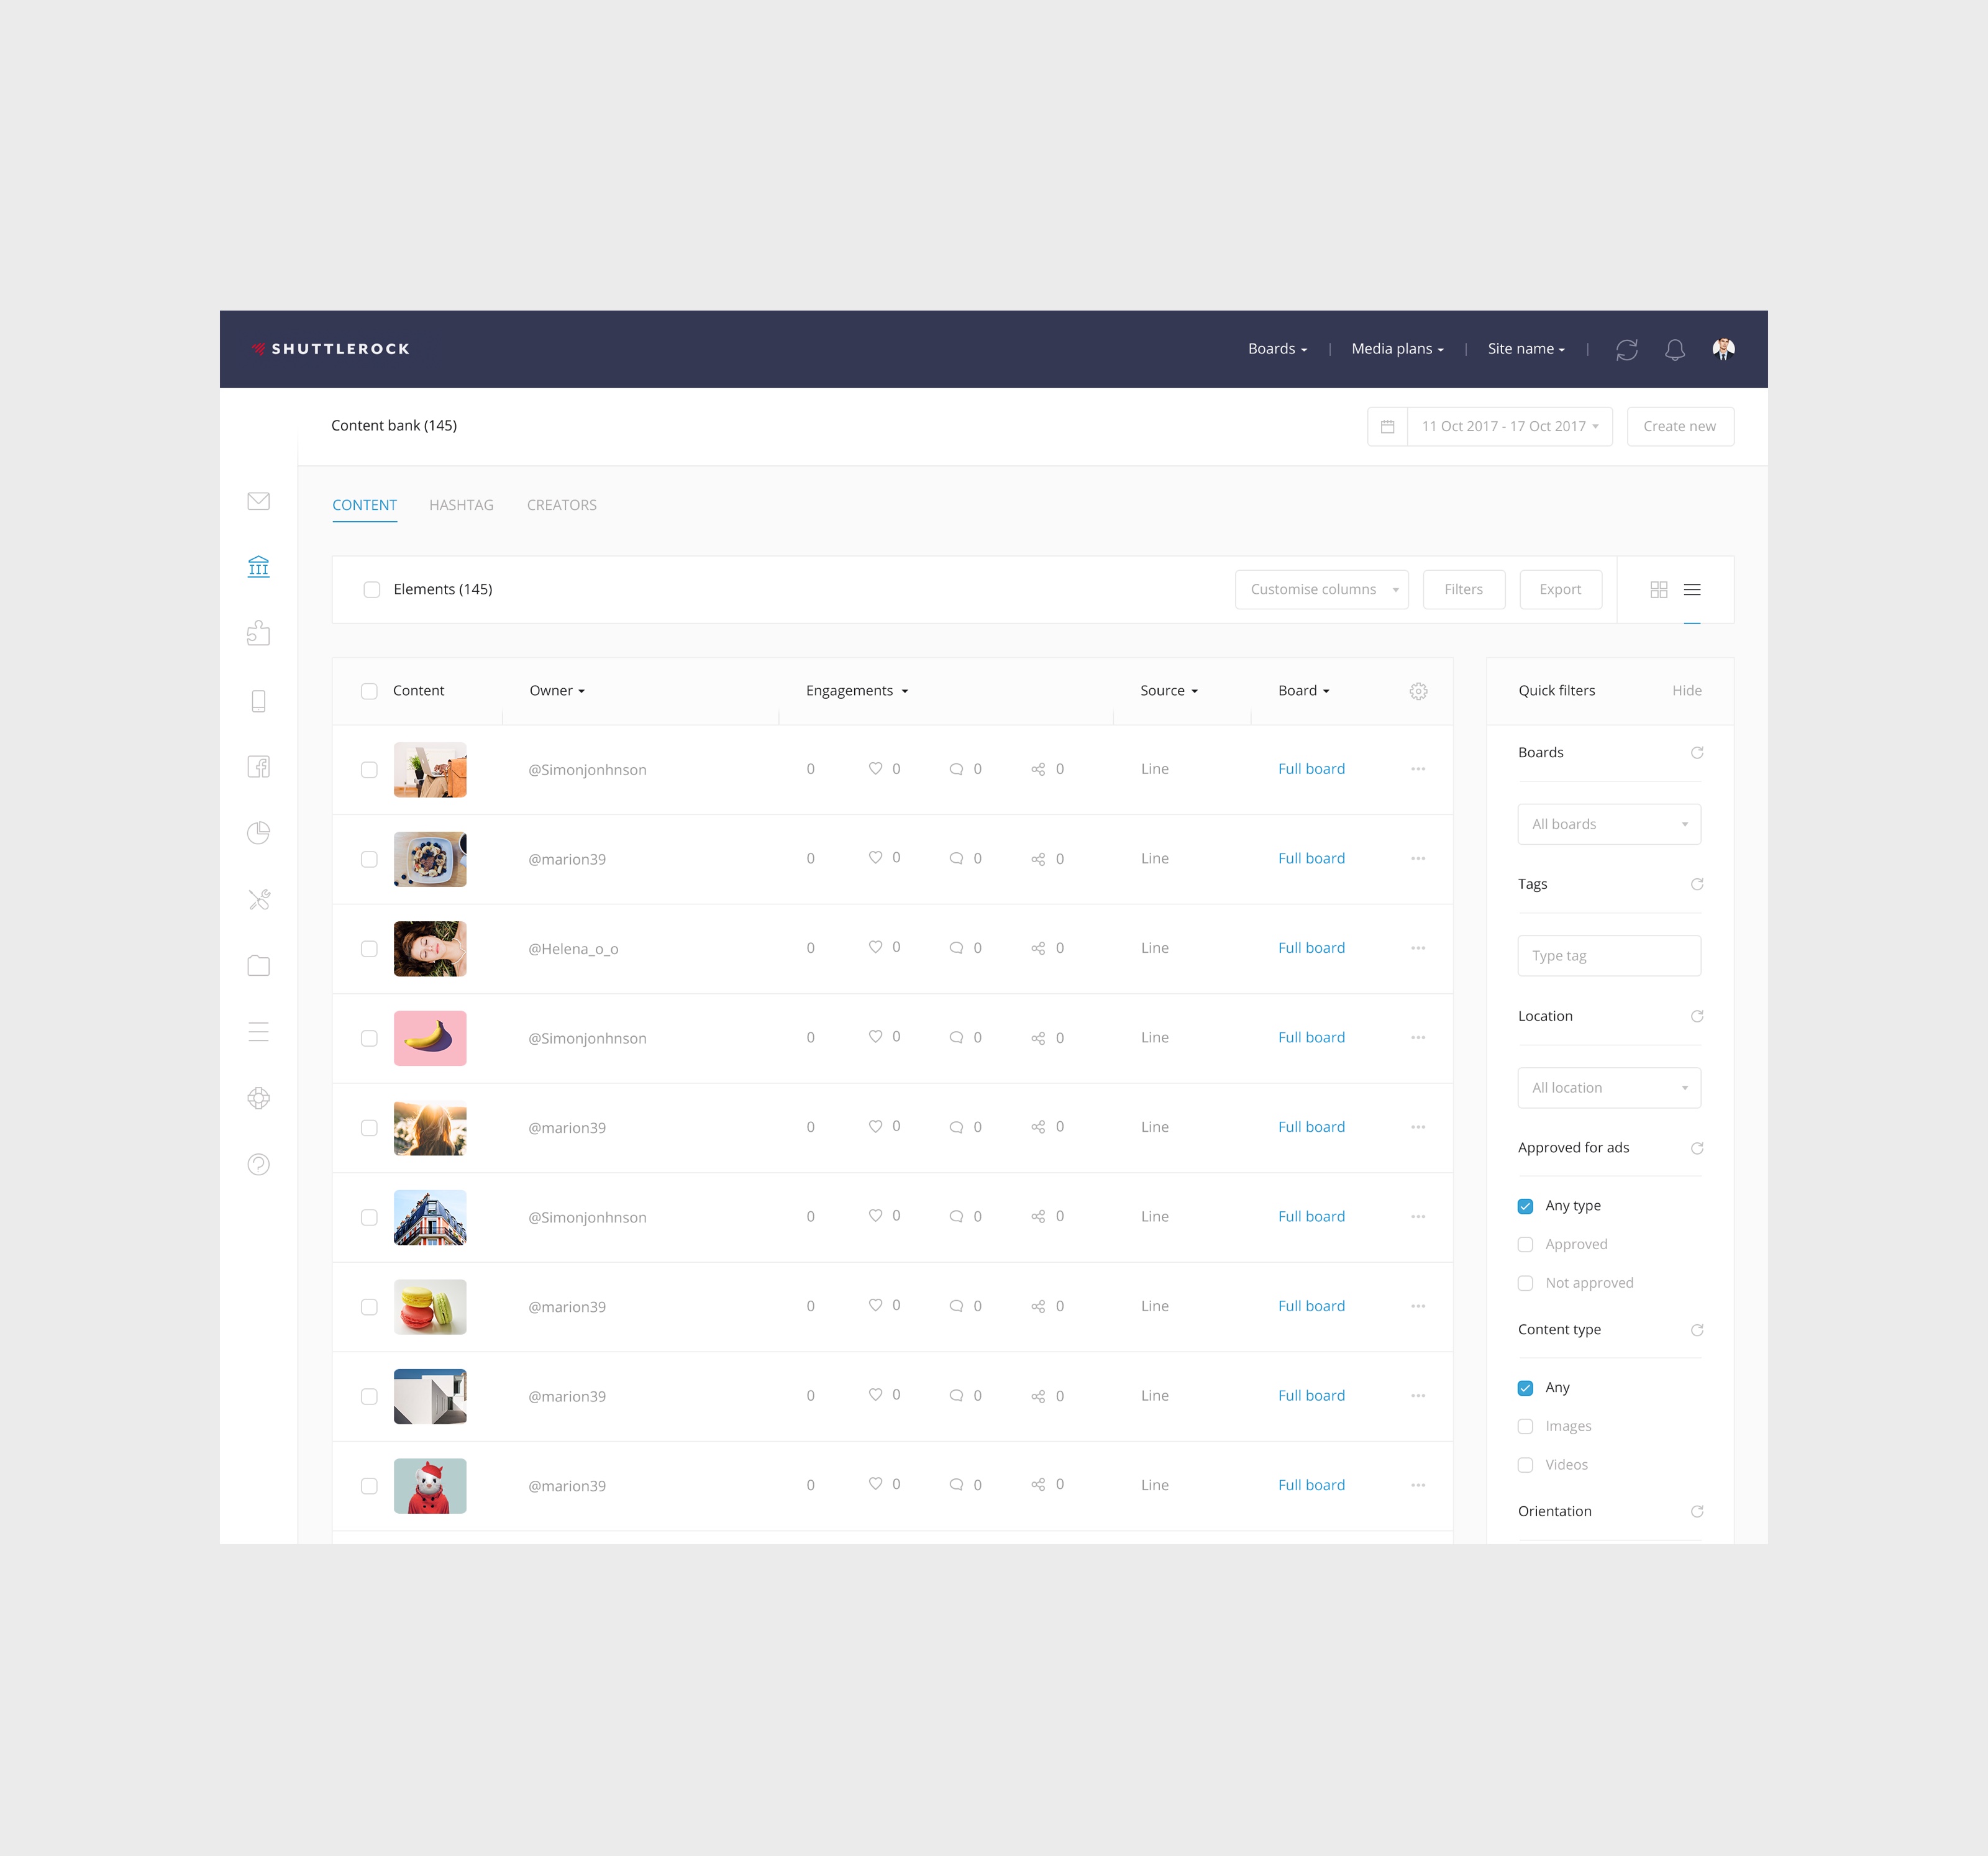Click the Export button
This screenshot has height=1856, width=1988.
pos(1559,588)
